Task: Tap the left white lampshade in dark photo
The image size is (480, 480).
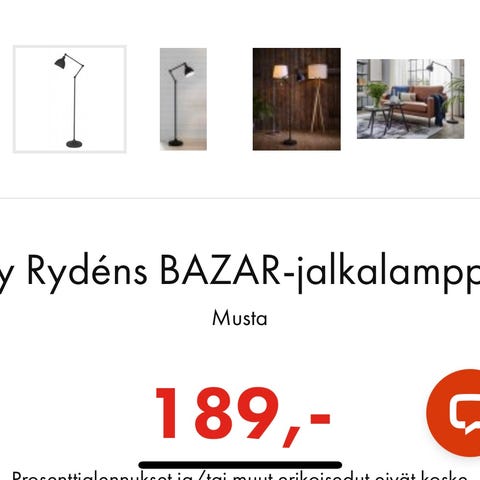Action: pos(280,71)
